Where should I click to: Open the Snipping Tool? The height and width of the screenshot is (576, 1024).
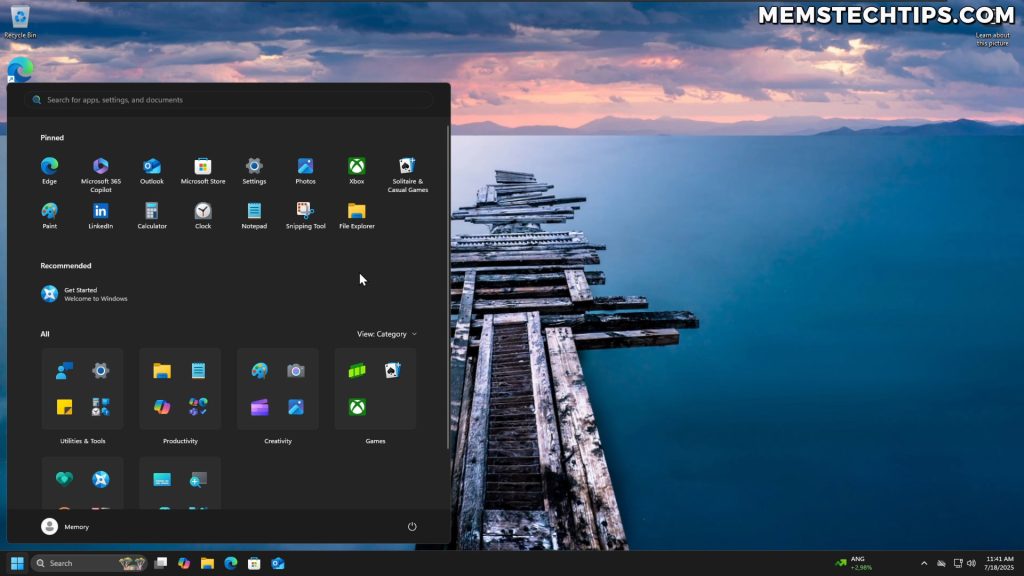305,212
